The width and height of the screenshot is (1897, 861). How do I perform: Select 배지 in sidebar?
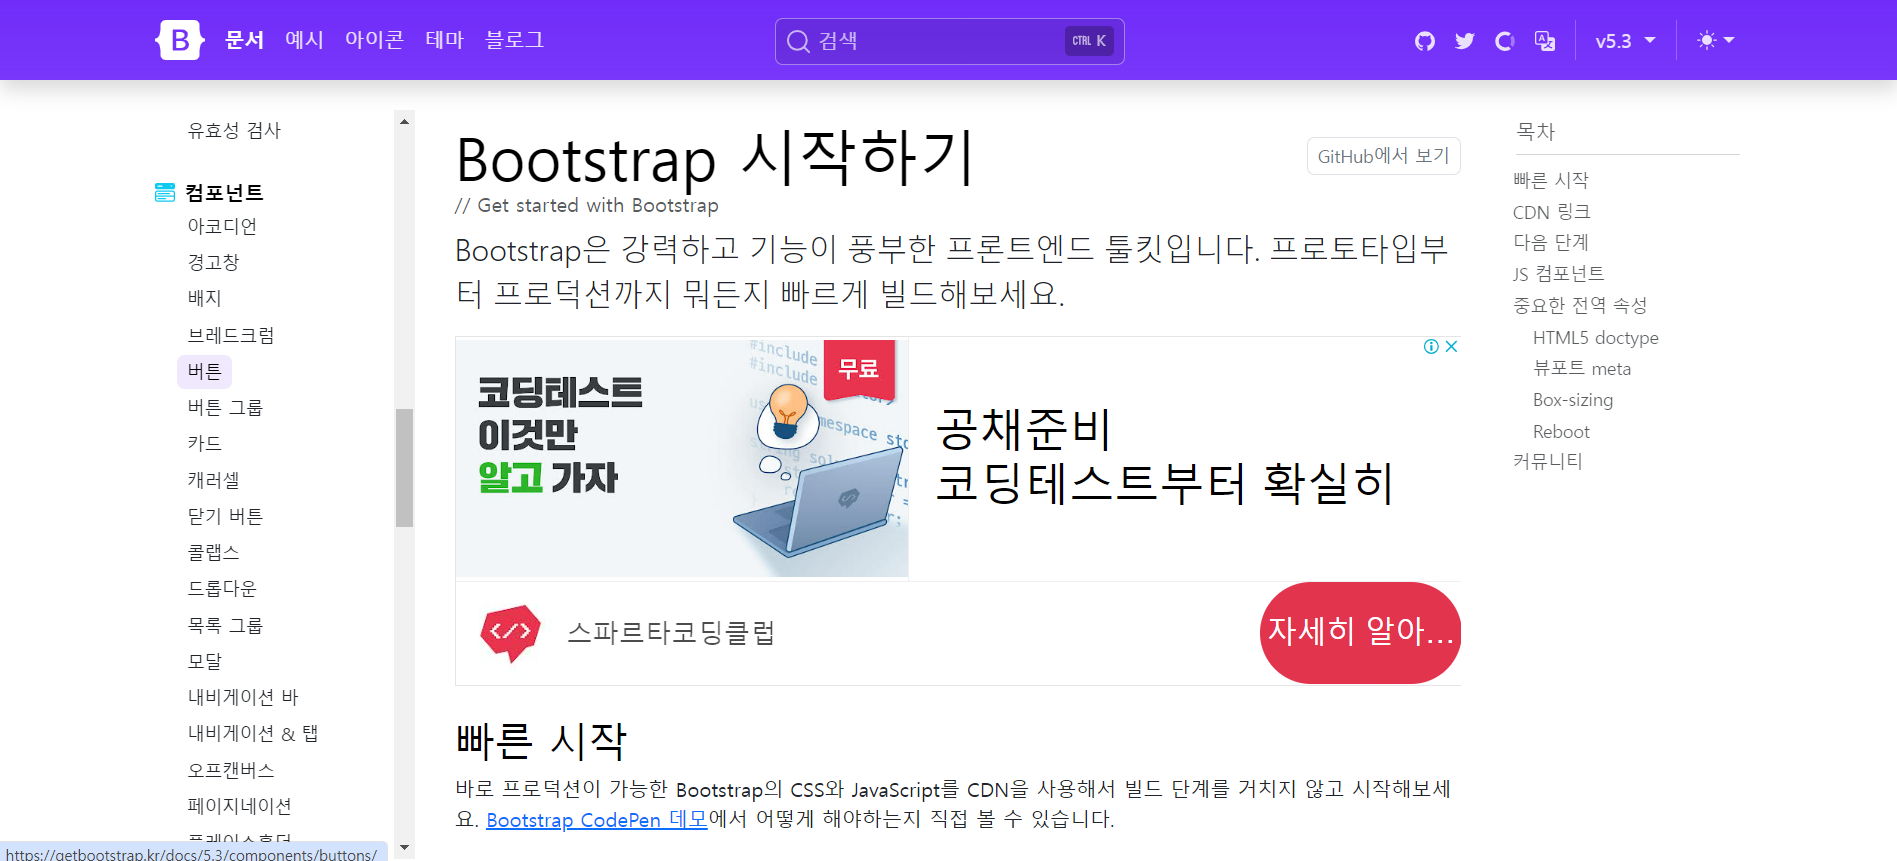pyautogui.click(x=204, y=298)
